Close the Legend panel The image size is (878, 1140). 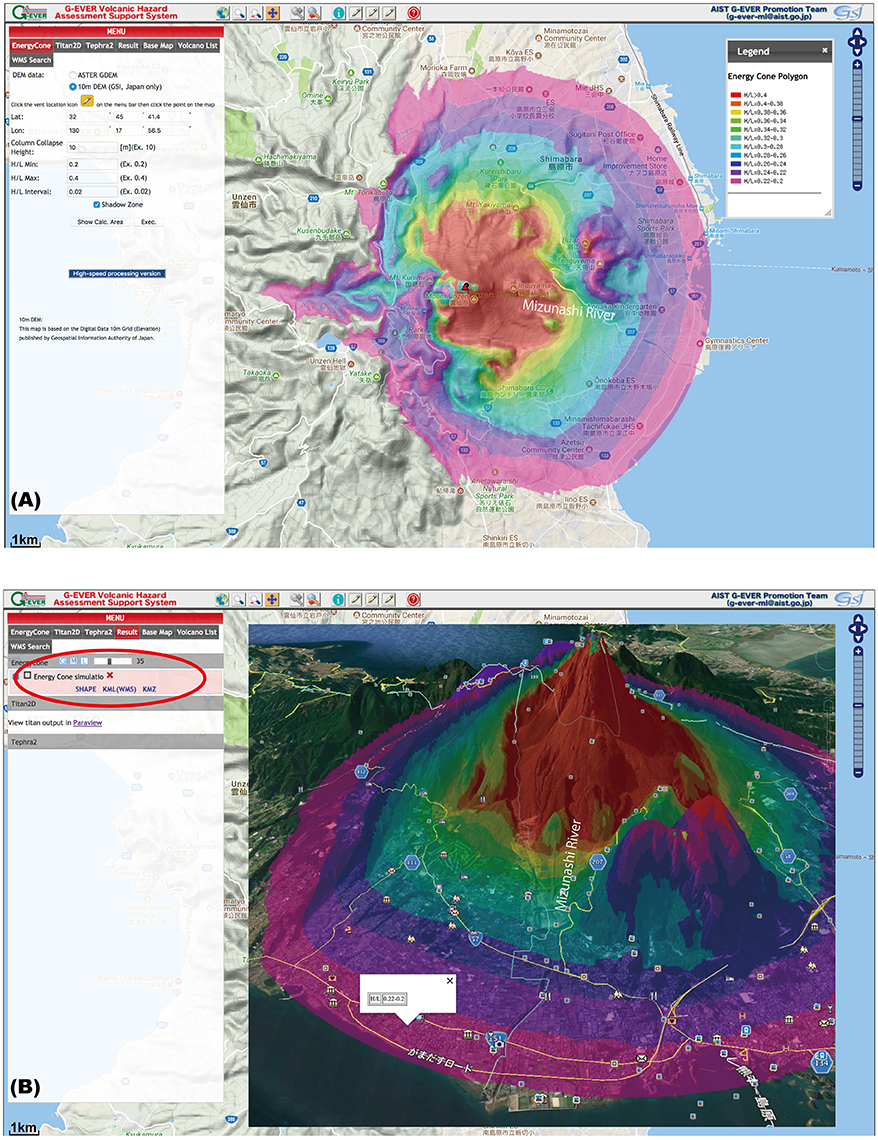coord(825,50)
